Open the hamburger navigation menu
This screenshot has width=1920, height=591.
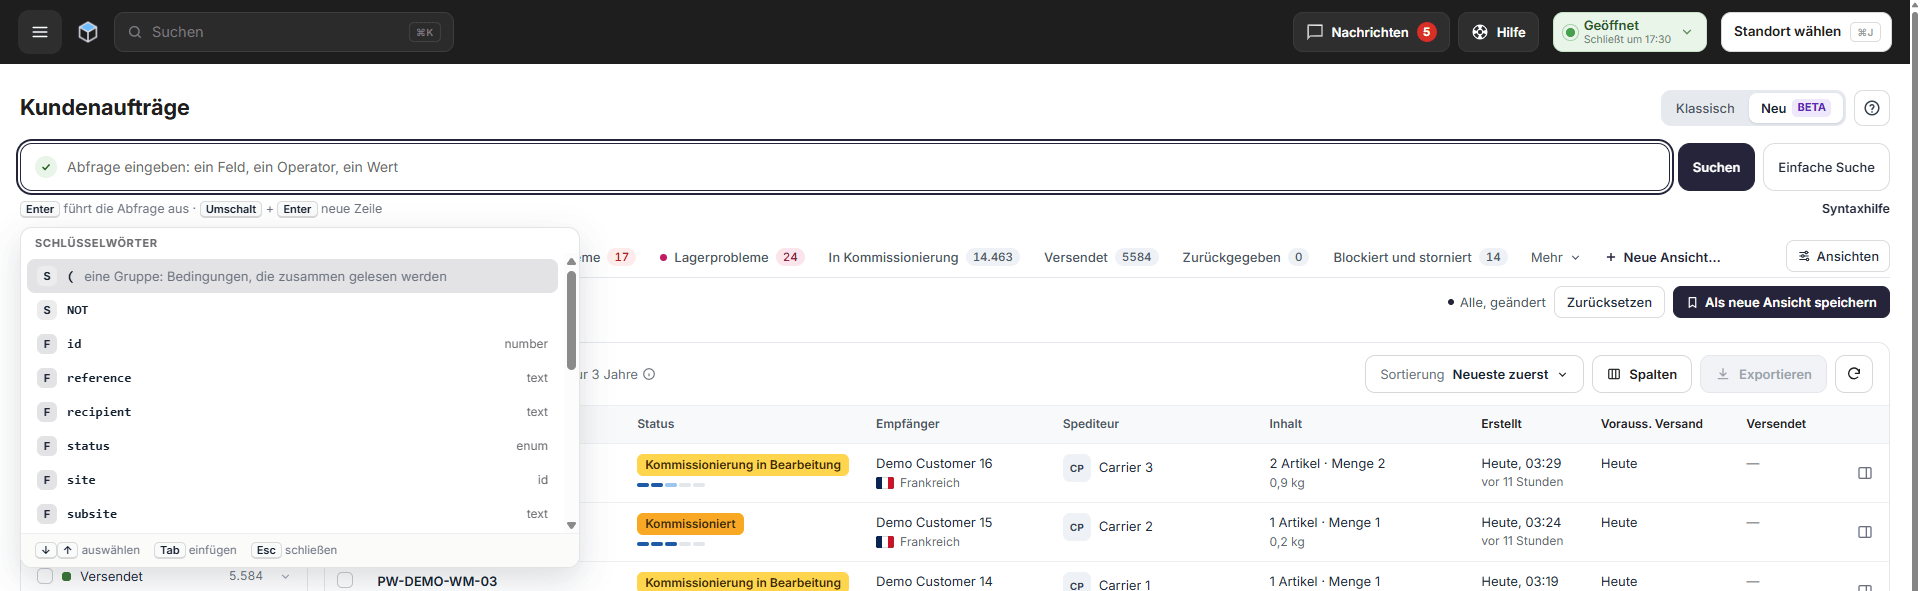40,32
